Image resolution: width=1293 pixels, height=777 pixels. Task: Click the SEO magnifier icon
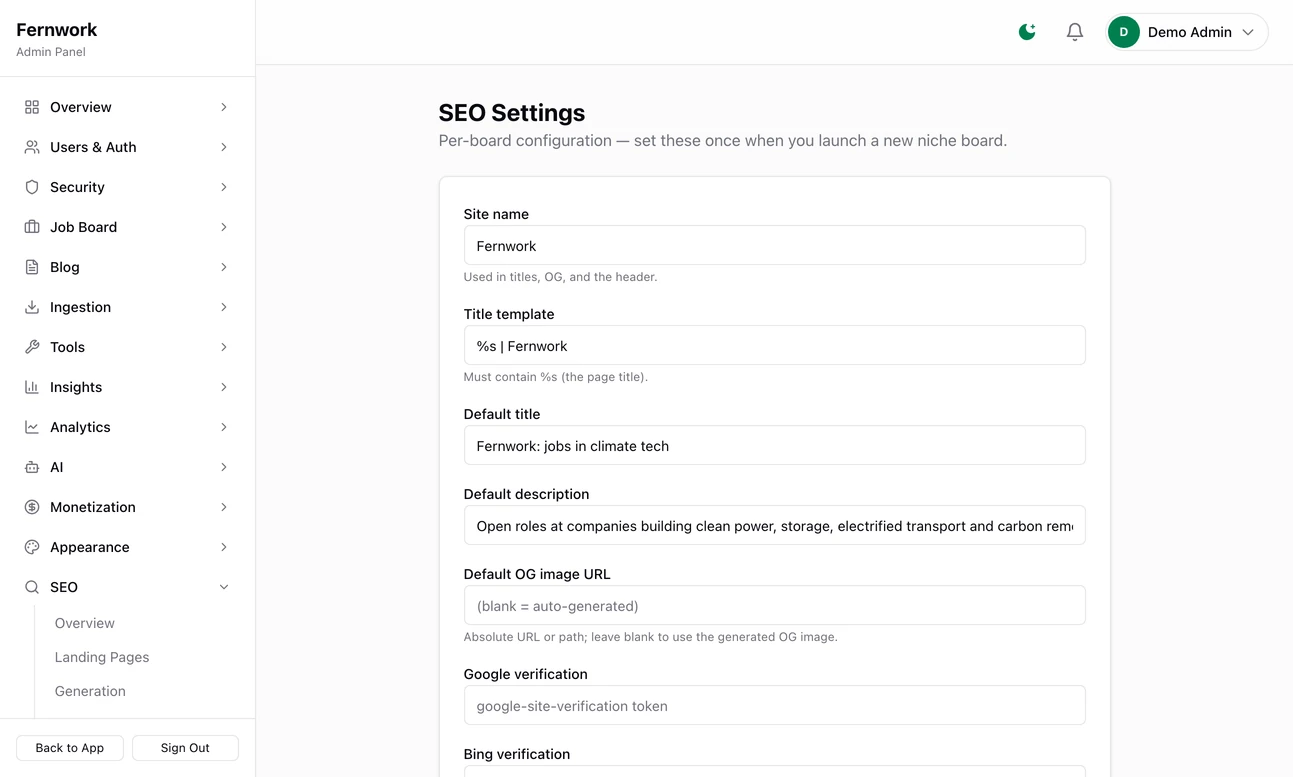click(32, 587)
